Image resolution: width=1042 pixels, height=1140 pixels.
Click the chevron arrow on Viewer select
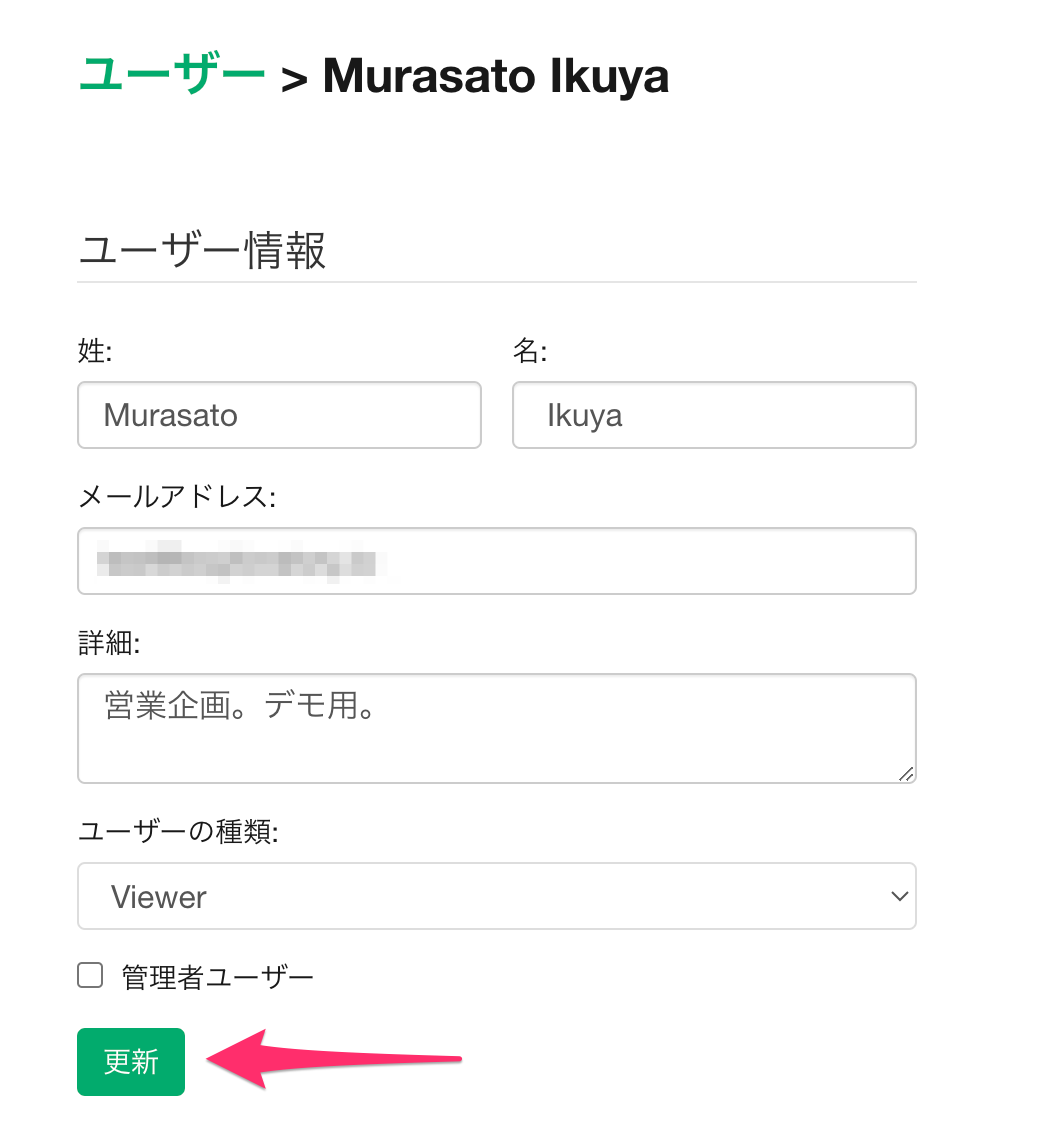898,896
